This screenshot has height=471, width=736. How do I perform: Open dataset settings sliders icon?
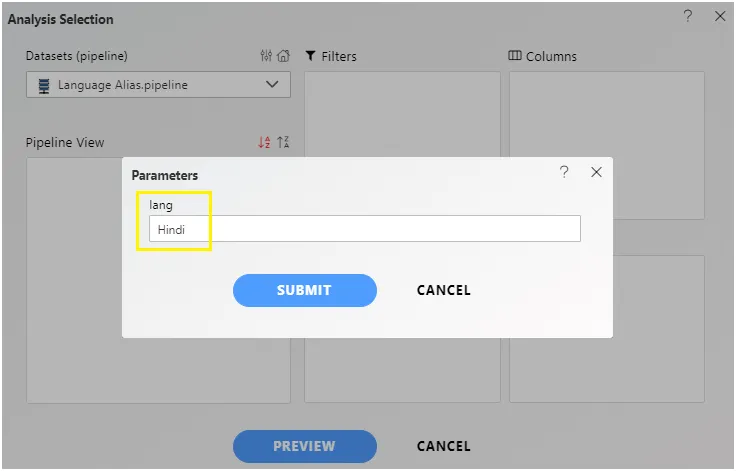pyautogui.click(x=266, y=56)
